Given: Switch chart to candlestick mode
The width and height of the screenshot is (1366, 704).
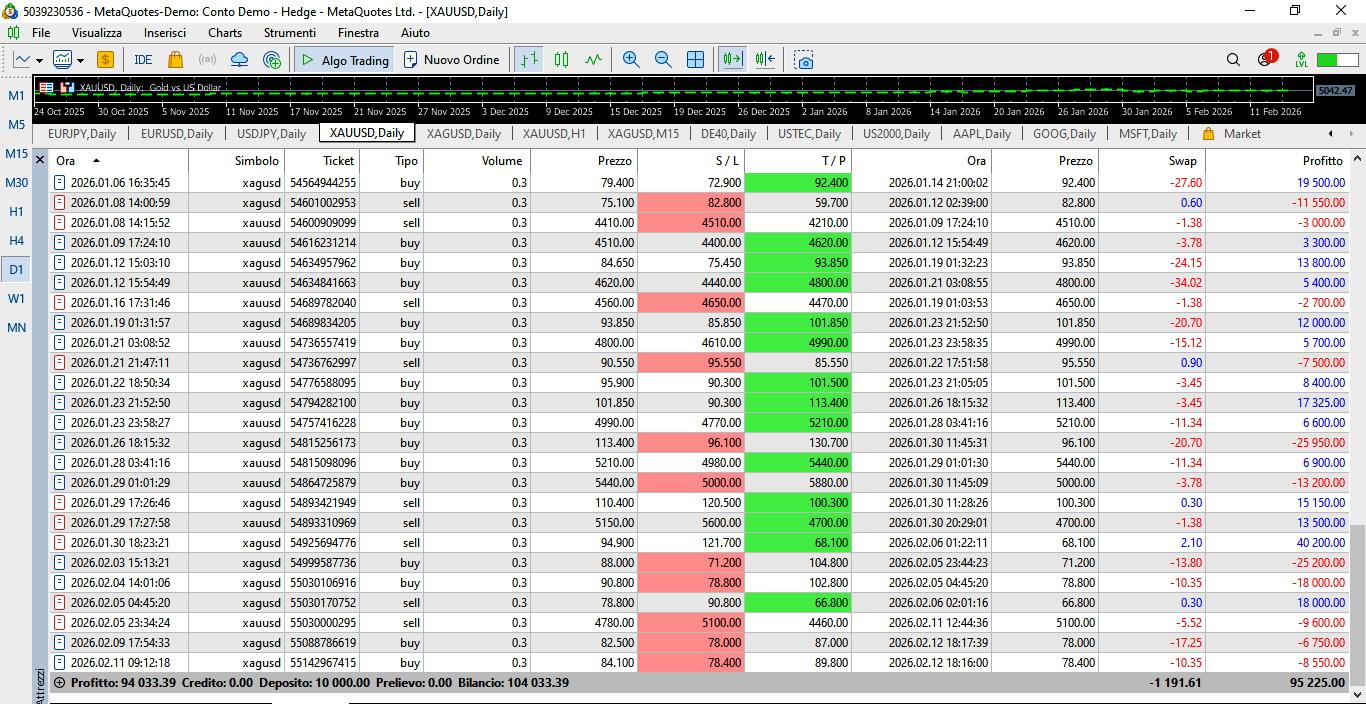Looking at the screenshot, I should point(561,60).
